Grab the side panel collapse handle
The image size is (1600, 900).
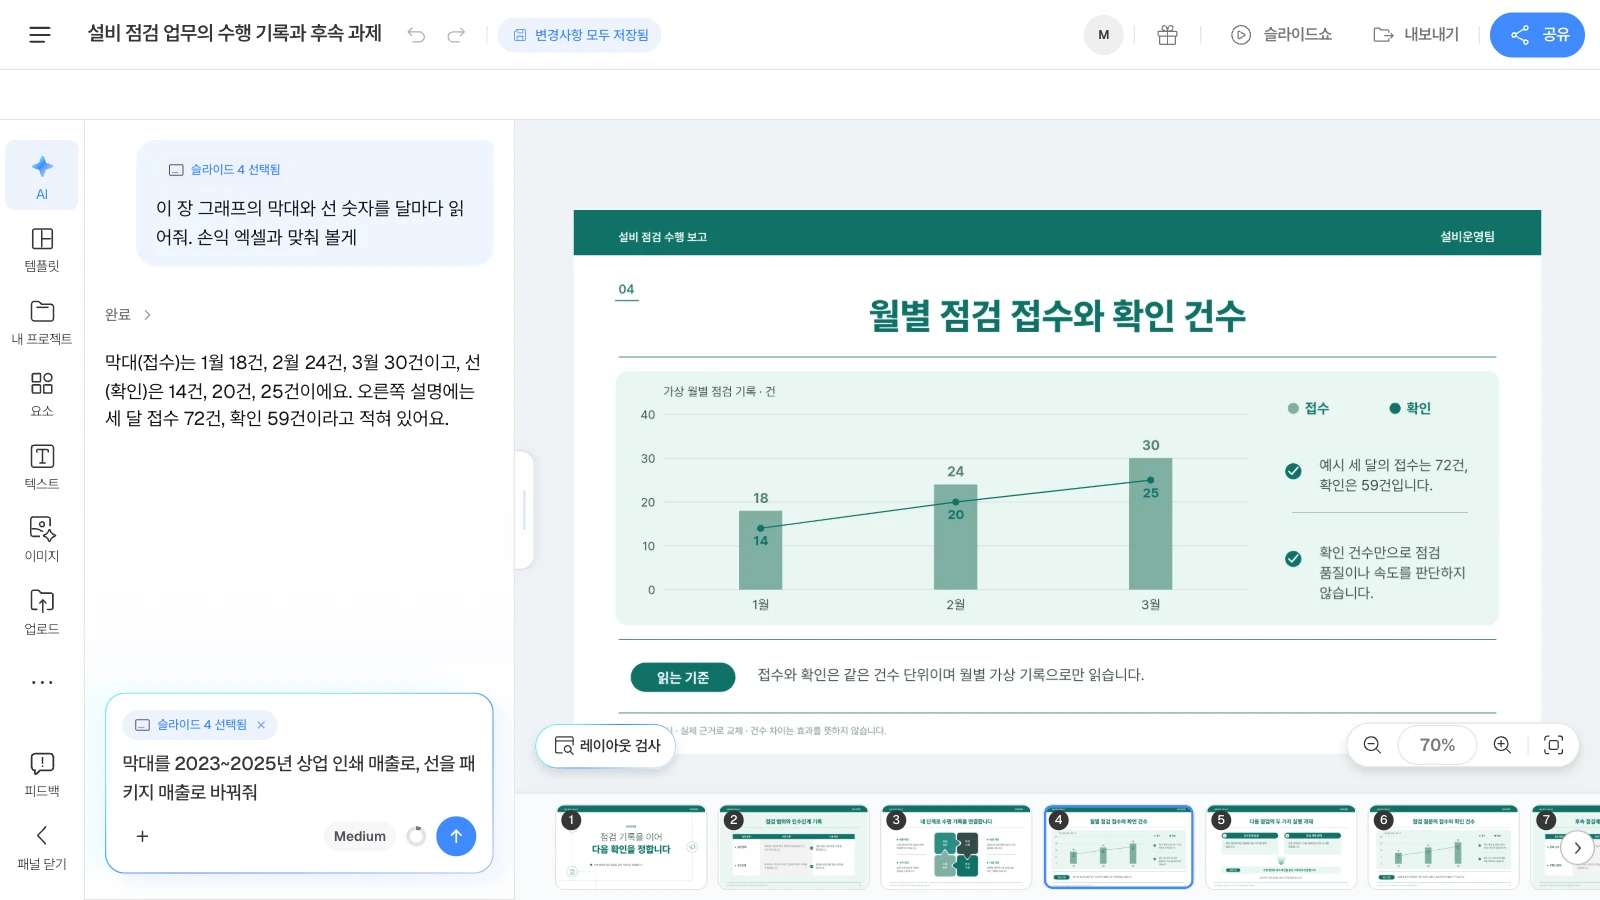[x=524, y=510]
